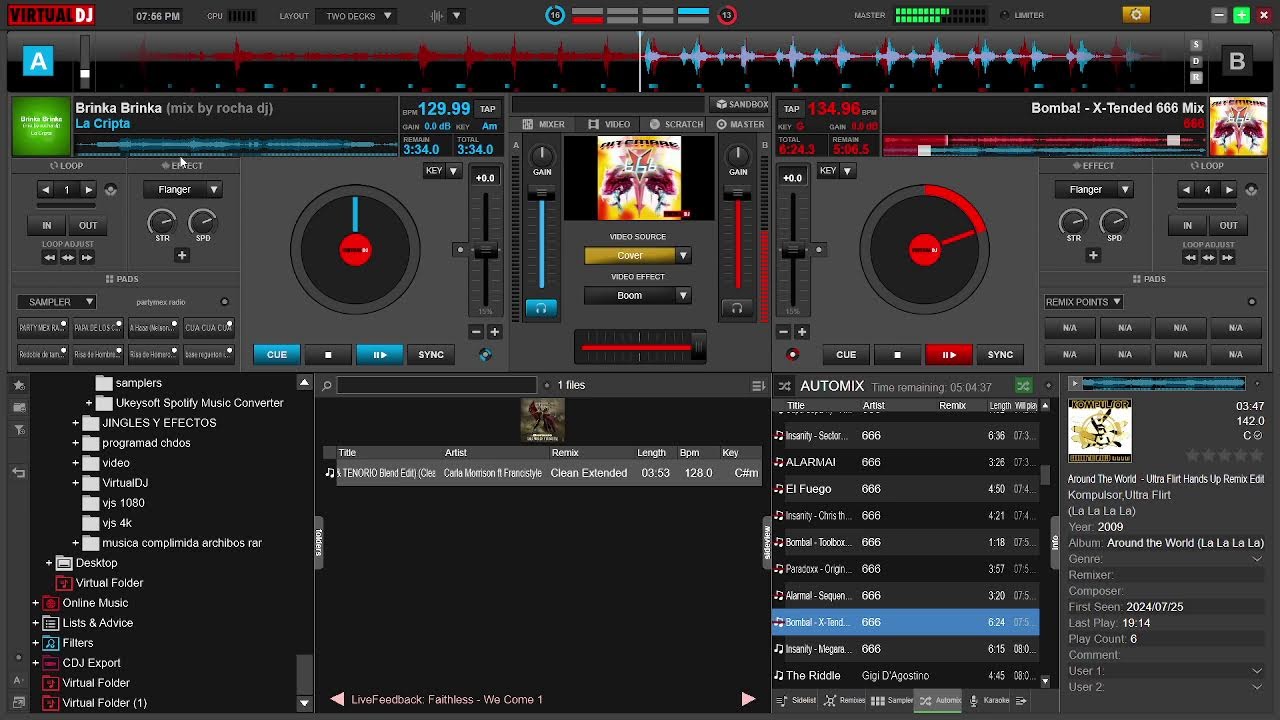Toggle headphone PFL for deck B
The height and width of the screenshot is (720, 1280).
click(737, 308)
